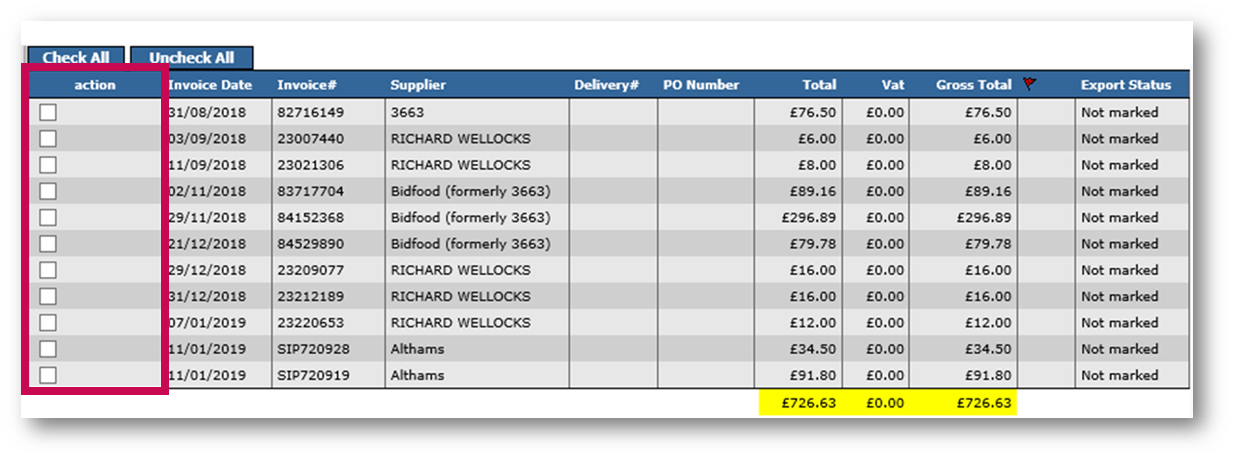
Task: Check the box for invoice 83717704
Action: (48, 191)
